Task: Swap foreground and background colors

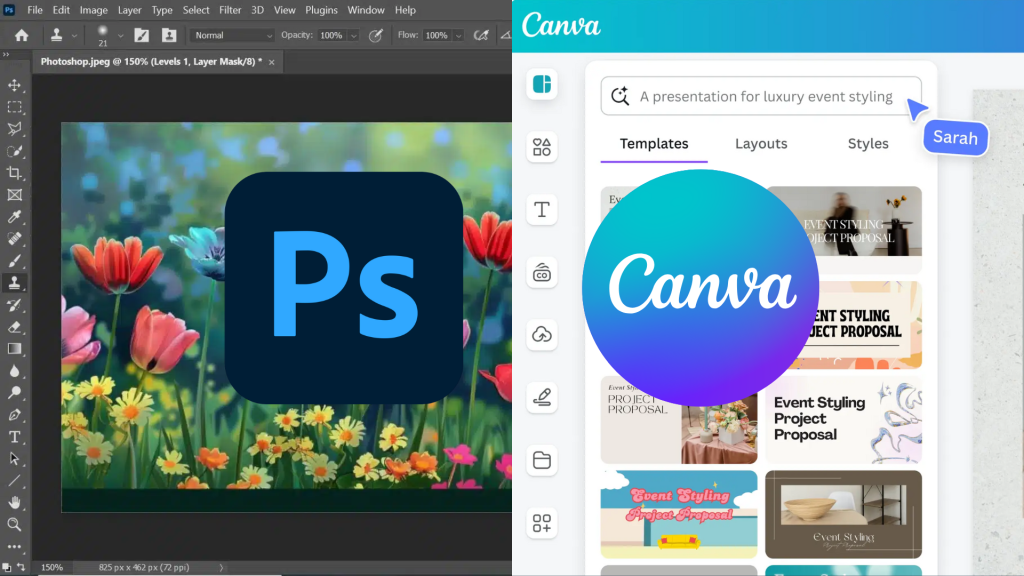Action: (22, 567)
